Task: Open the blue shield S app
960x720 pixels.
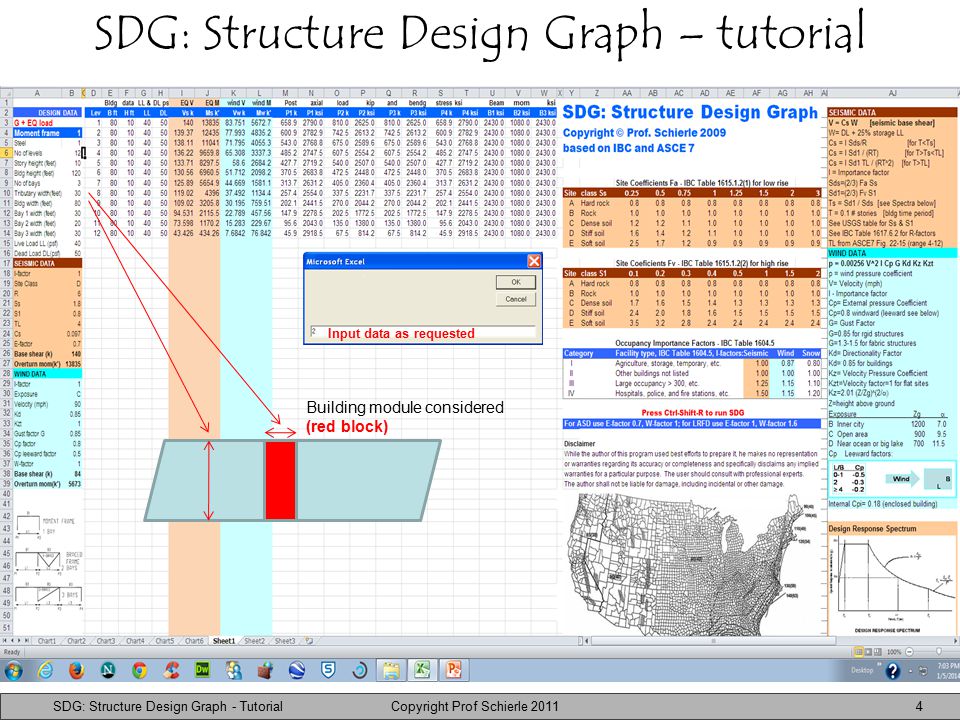Action: pyautogui.click(x=329, y=670)
